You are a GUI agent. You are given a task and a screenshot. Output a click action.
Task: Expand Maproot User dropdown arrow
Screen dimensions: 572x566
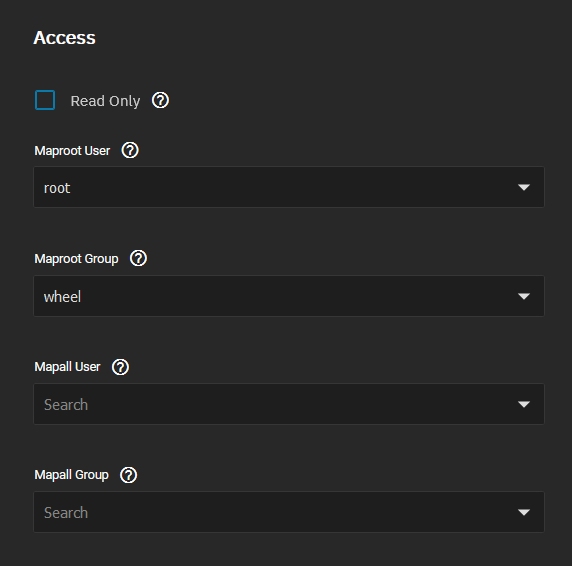pyautogui.click(x=524, y=187)
